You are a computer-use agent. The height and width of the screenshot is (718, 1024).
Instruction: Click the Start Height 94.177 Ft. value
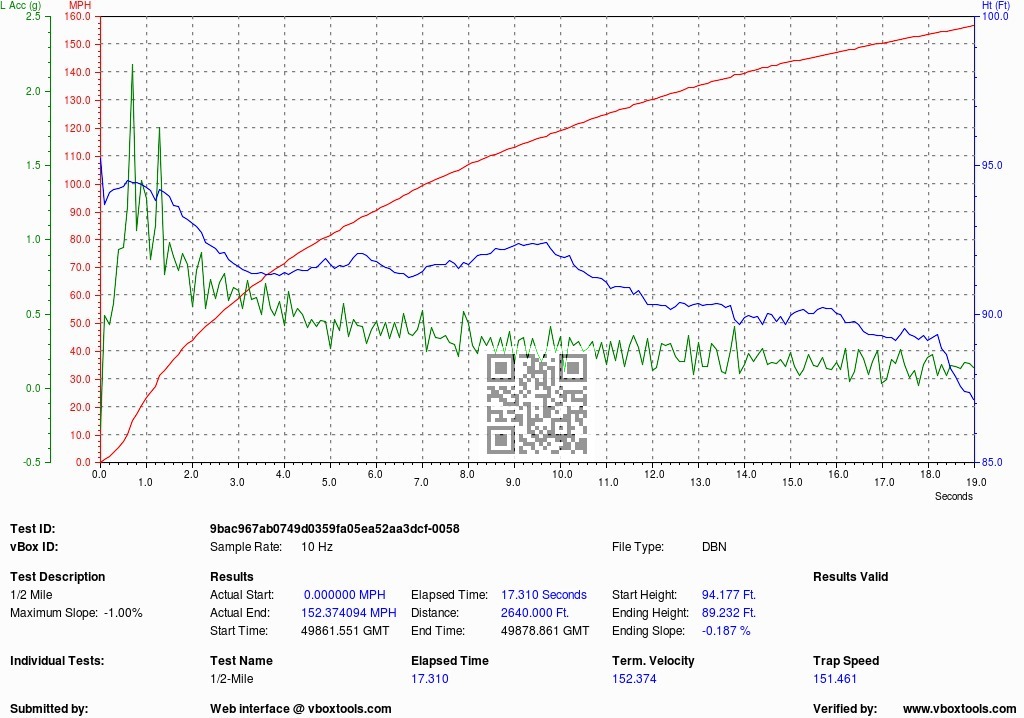[x=729, y=595]
